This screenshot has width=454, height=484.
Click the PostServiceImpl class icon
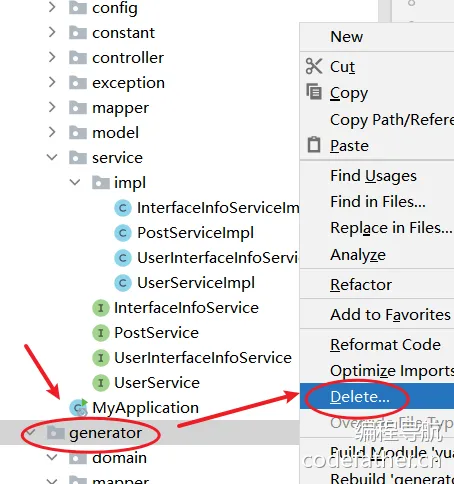123,233
